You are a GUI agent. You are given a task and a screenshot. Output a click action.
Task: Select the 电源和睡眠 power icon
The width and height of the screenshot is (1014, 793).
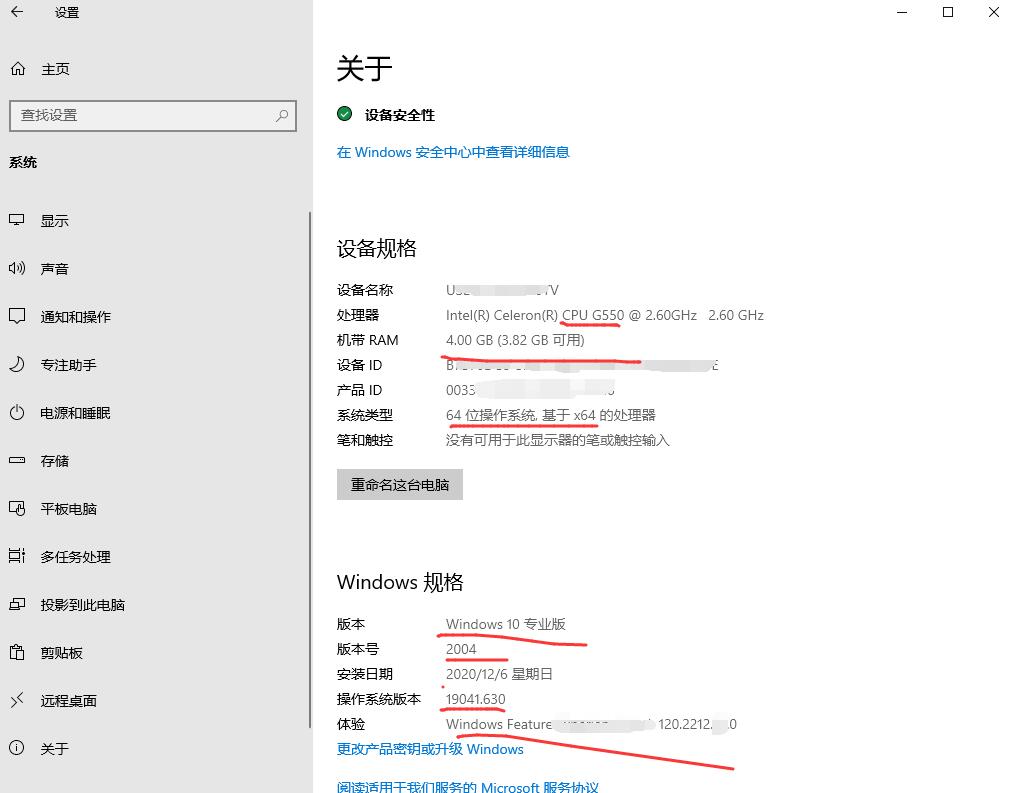tap(17, 412)
